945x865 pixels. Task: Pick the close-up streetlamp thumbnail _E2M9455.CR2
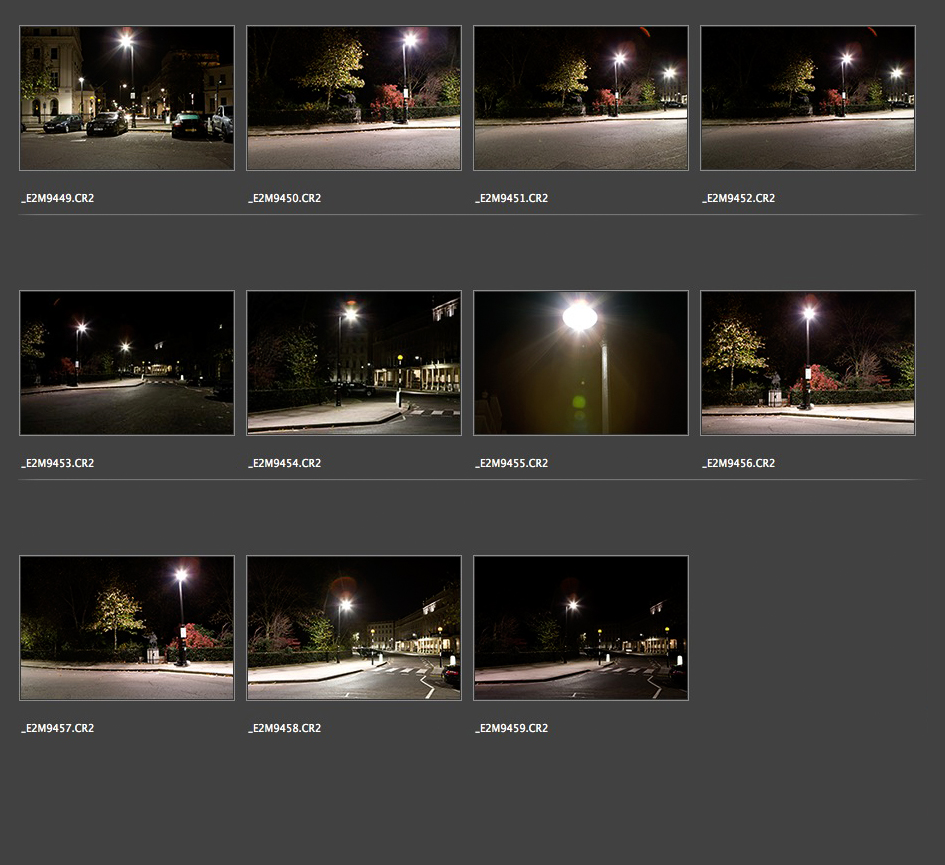click(x=581, y=363)
